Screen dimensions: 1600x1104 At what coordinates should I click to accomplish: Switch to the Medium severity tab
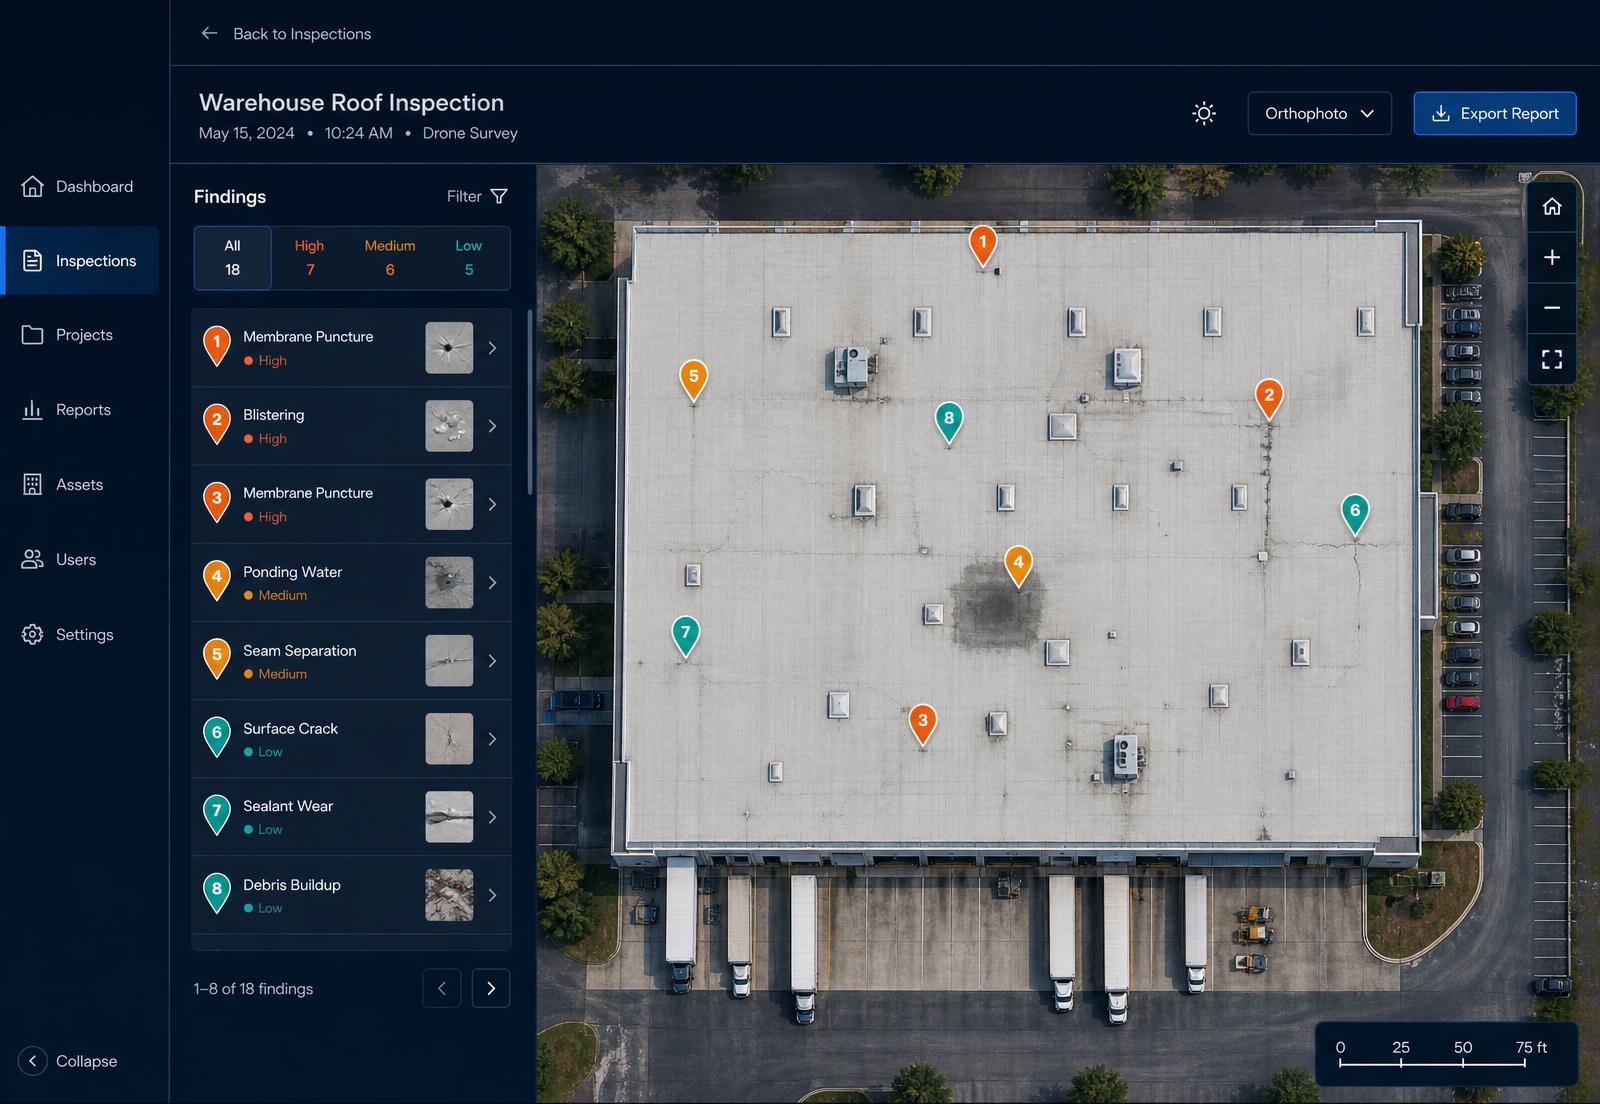coord(390,257)
